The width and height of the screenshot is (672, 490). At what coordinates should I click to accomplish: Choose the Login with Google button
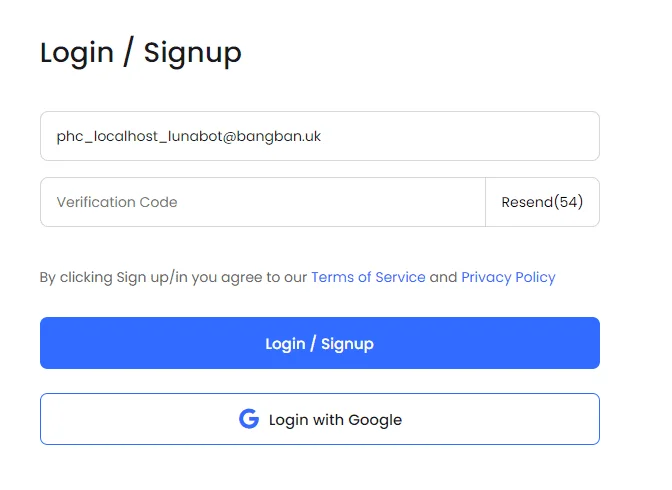click(320, 419)
